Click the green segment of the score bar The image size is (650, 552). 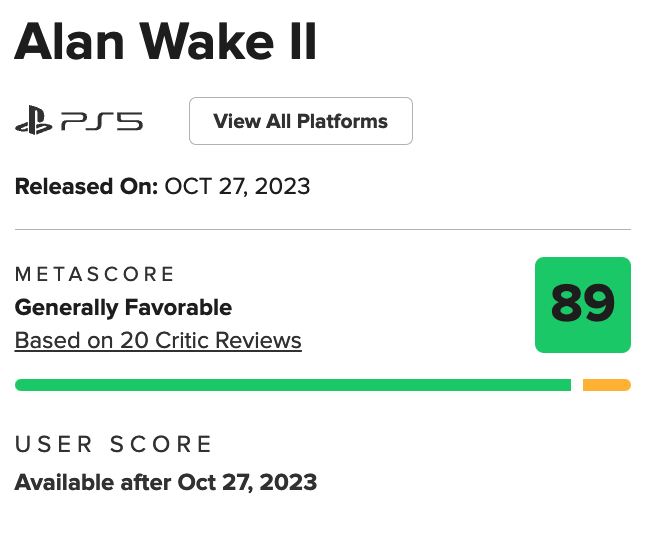coord(292,385)
